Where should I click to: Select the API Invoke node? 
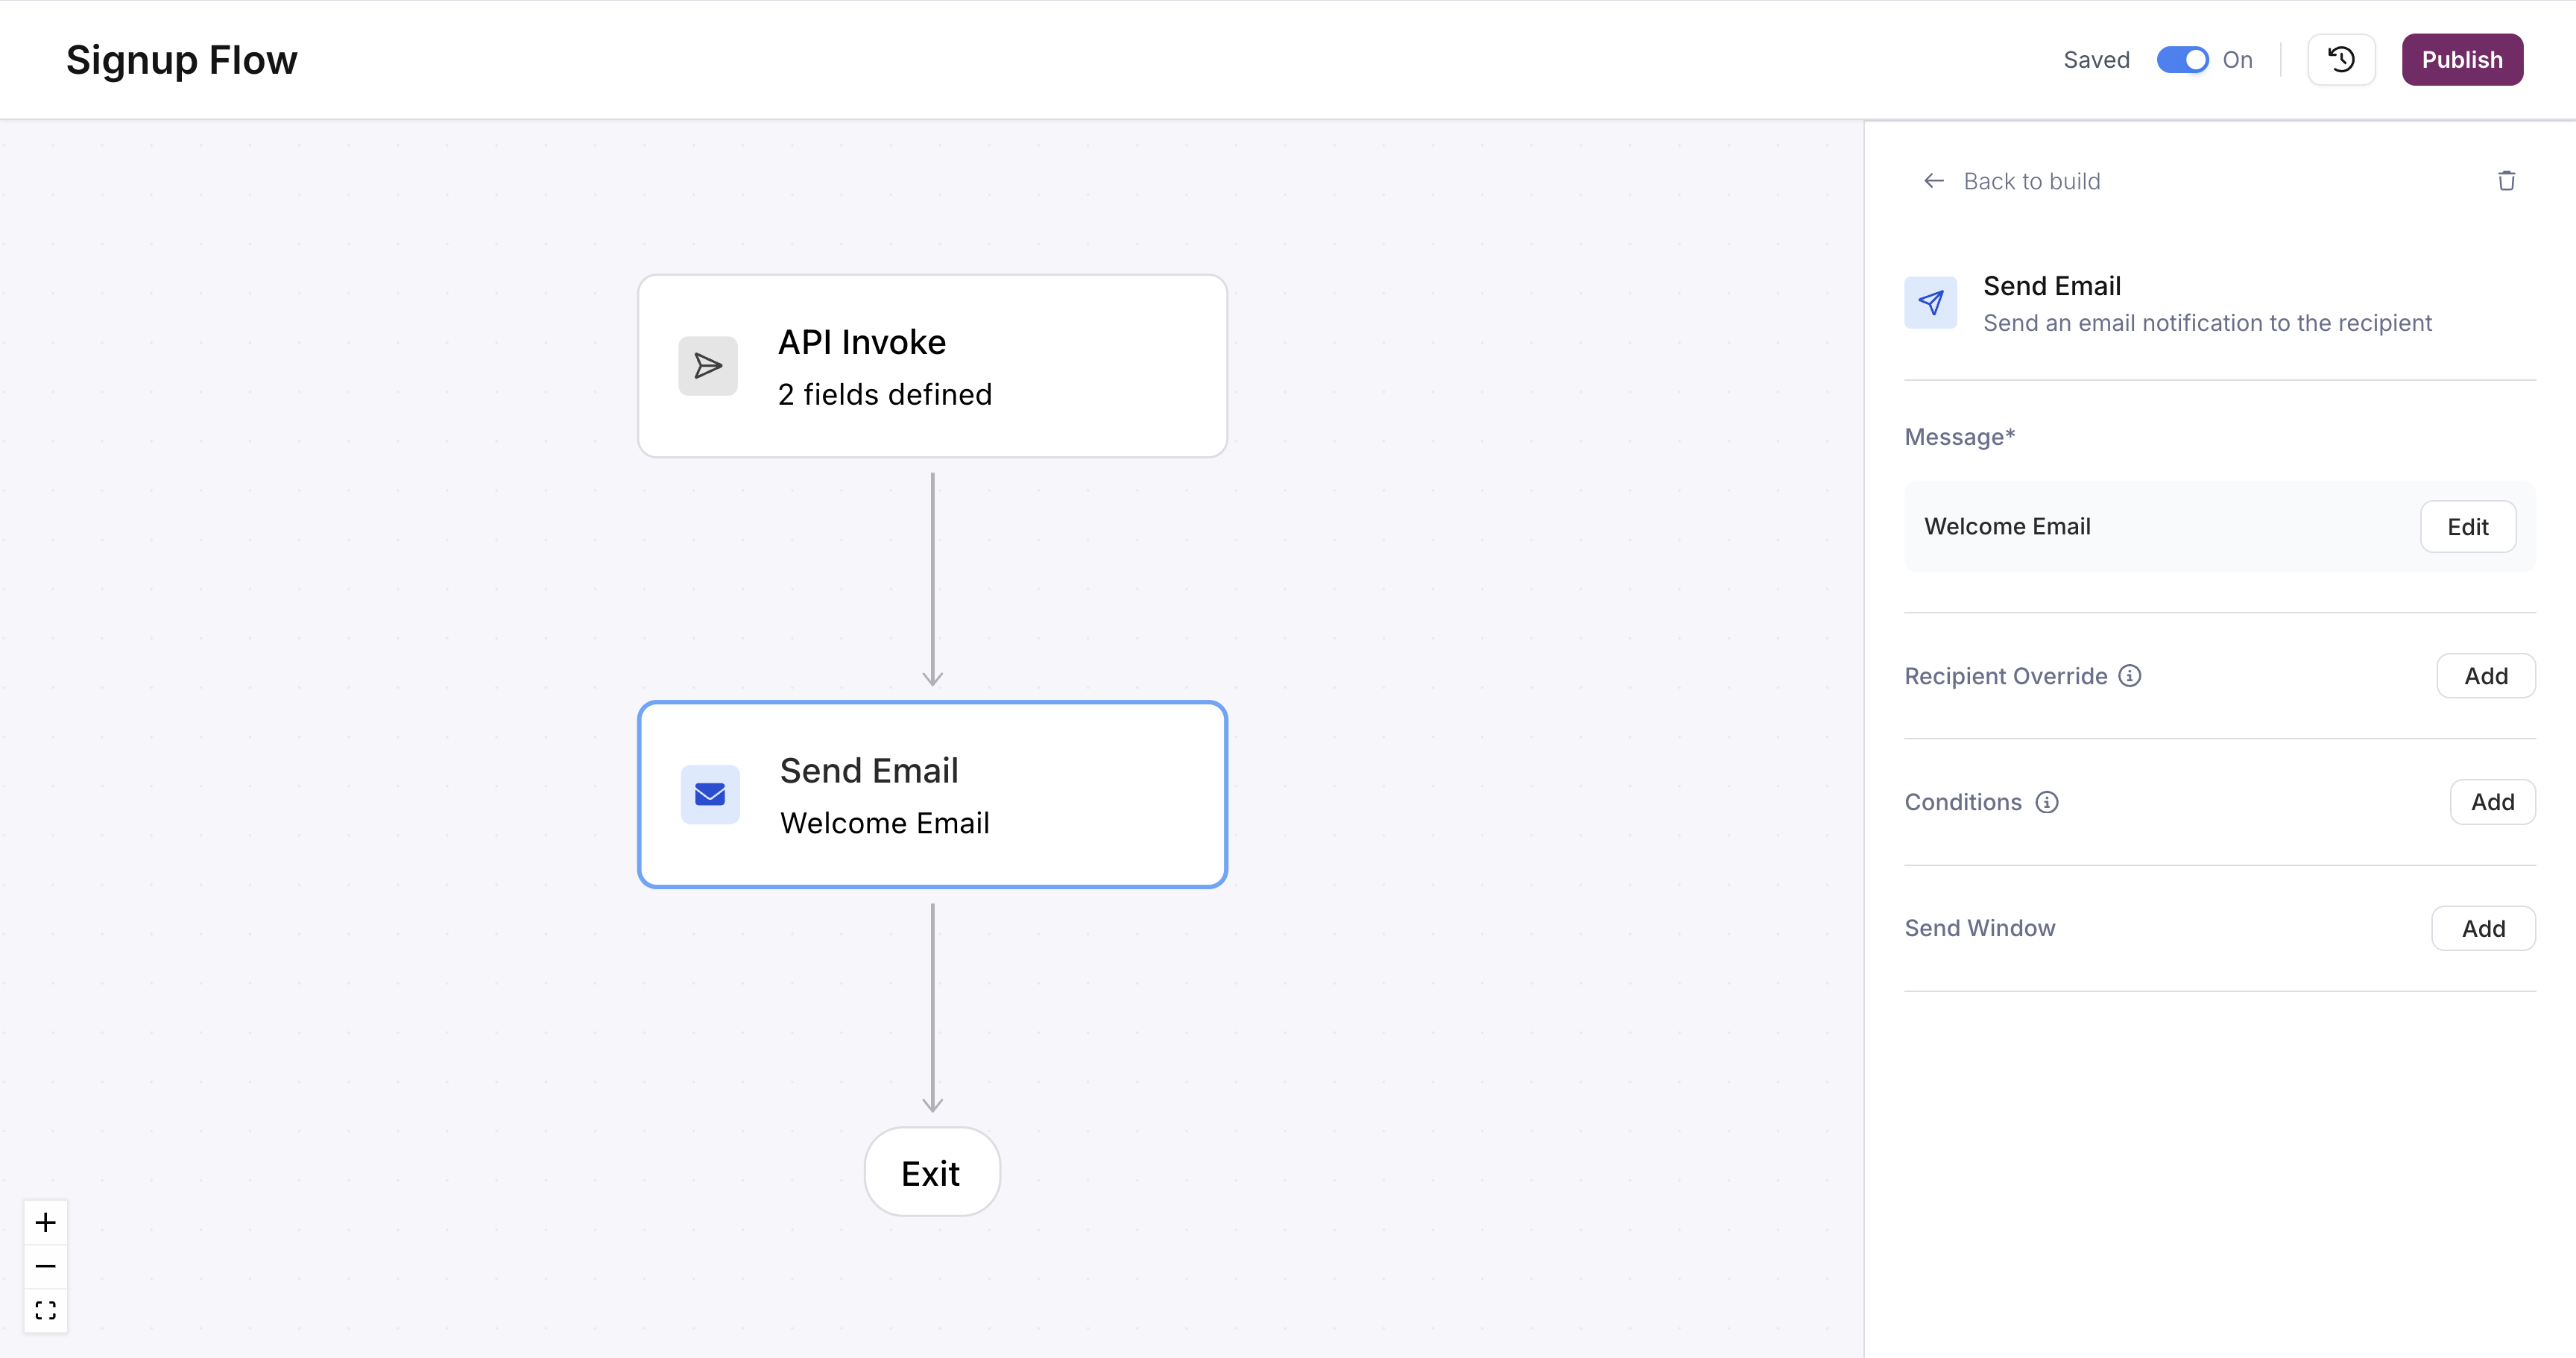(x=932, y=366)
